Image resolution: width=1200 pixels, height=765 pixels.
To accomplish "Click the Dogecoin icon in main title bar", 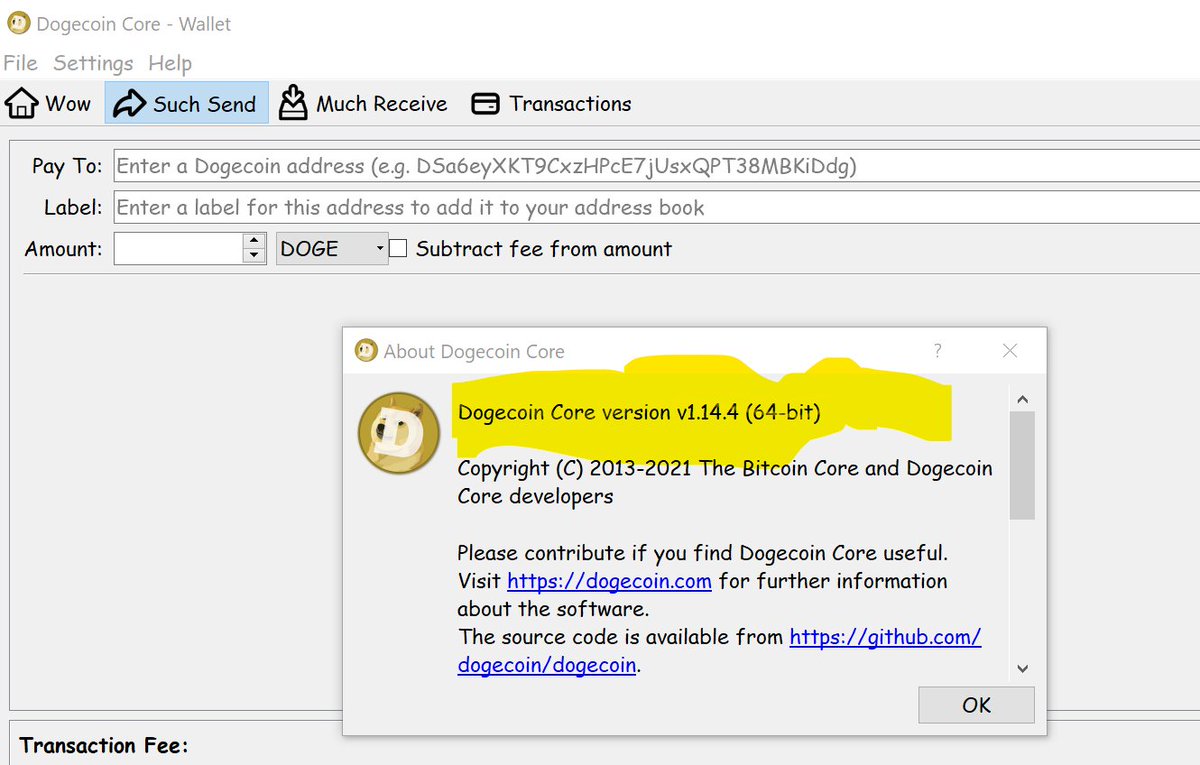I will pos(18,23).
